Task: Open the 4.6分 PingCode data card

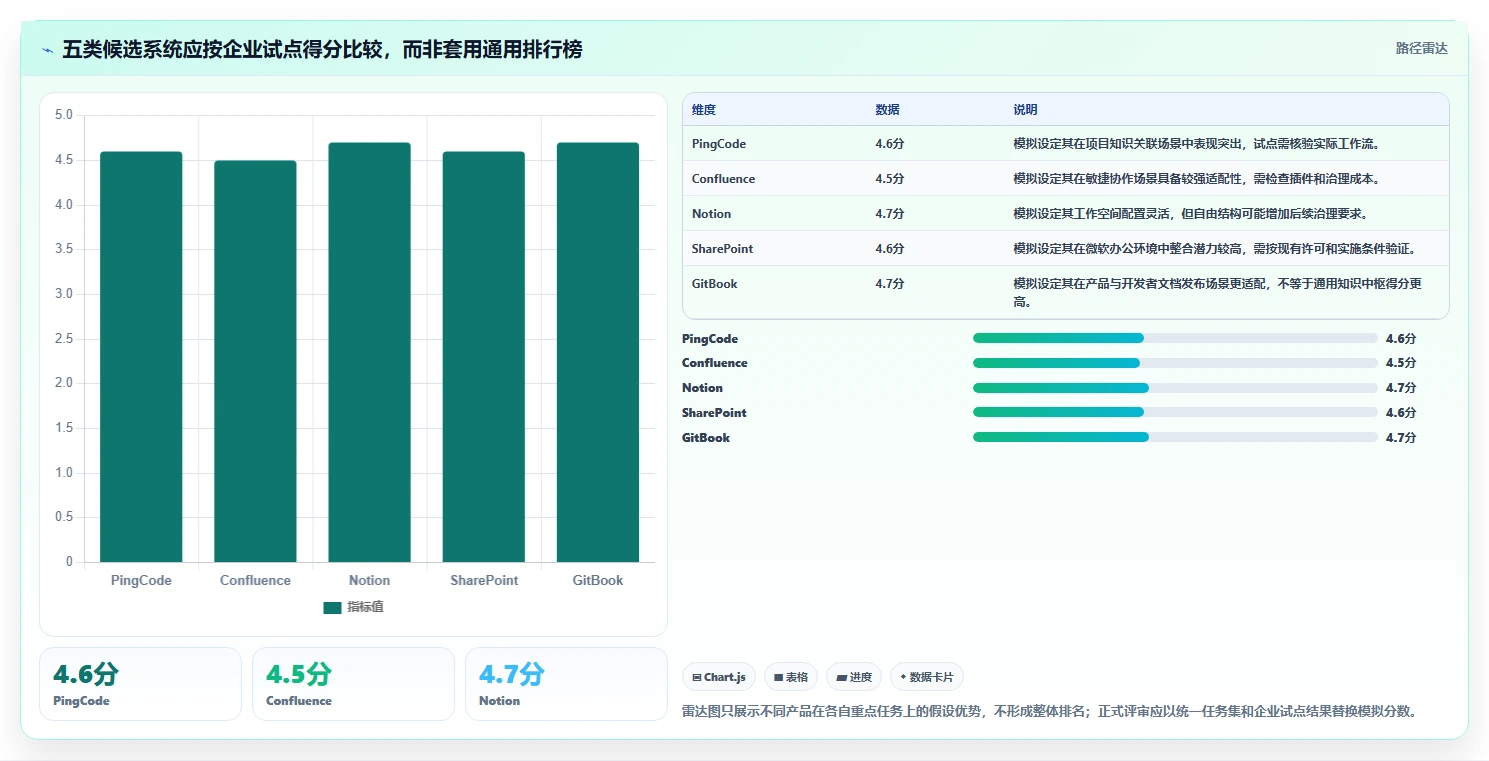Action: [x=140, y=684]
